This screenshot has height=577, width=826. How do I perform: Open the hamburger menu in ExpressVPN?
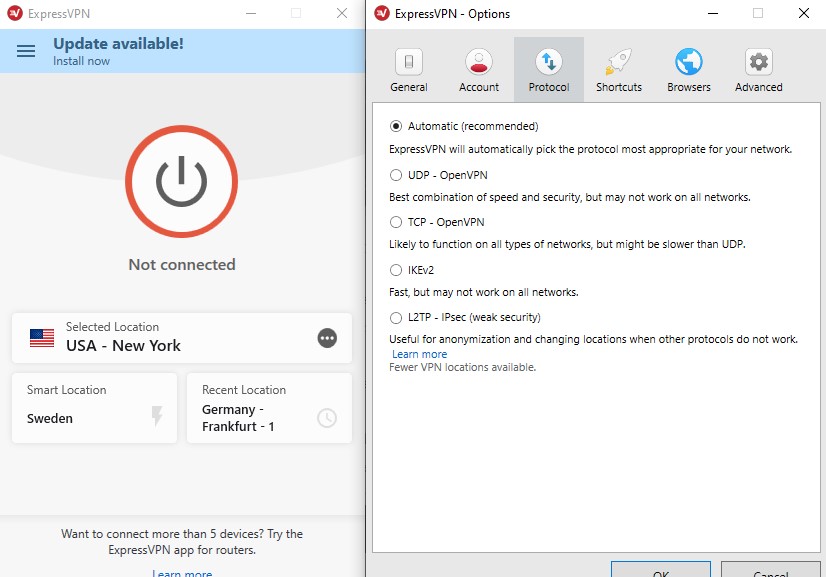pyautogui.click(x=26, y=51)
